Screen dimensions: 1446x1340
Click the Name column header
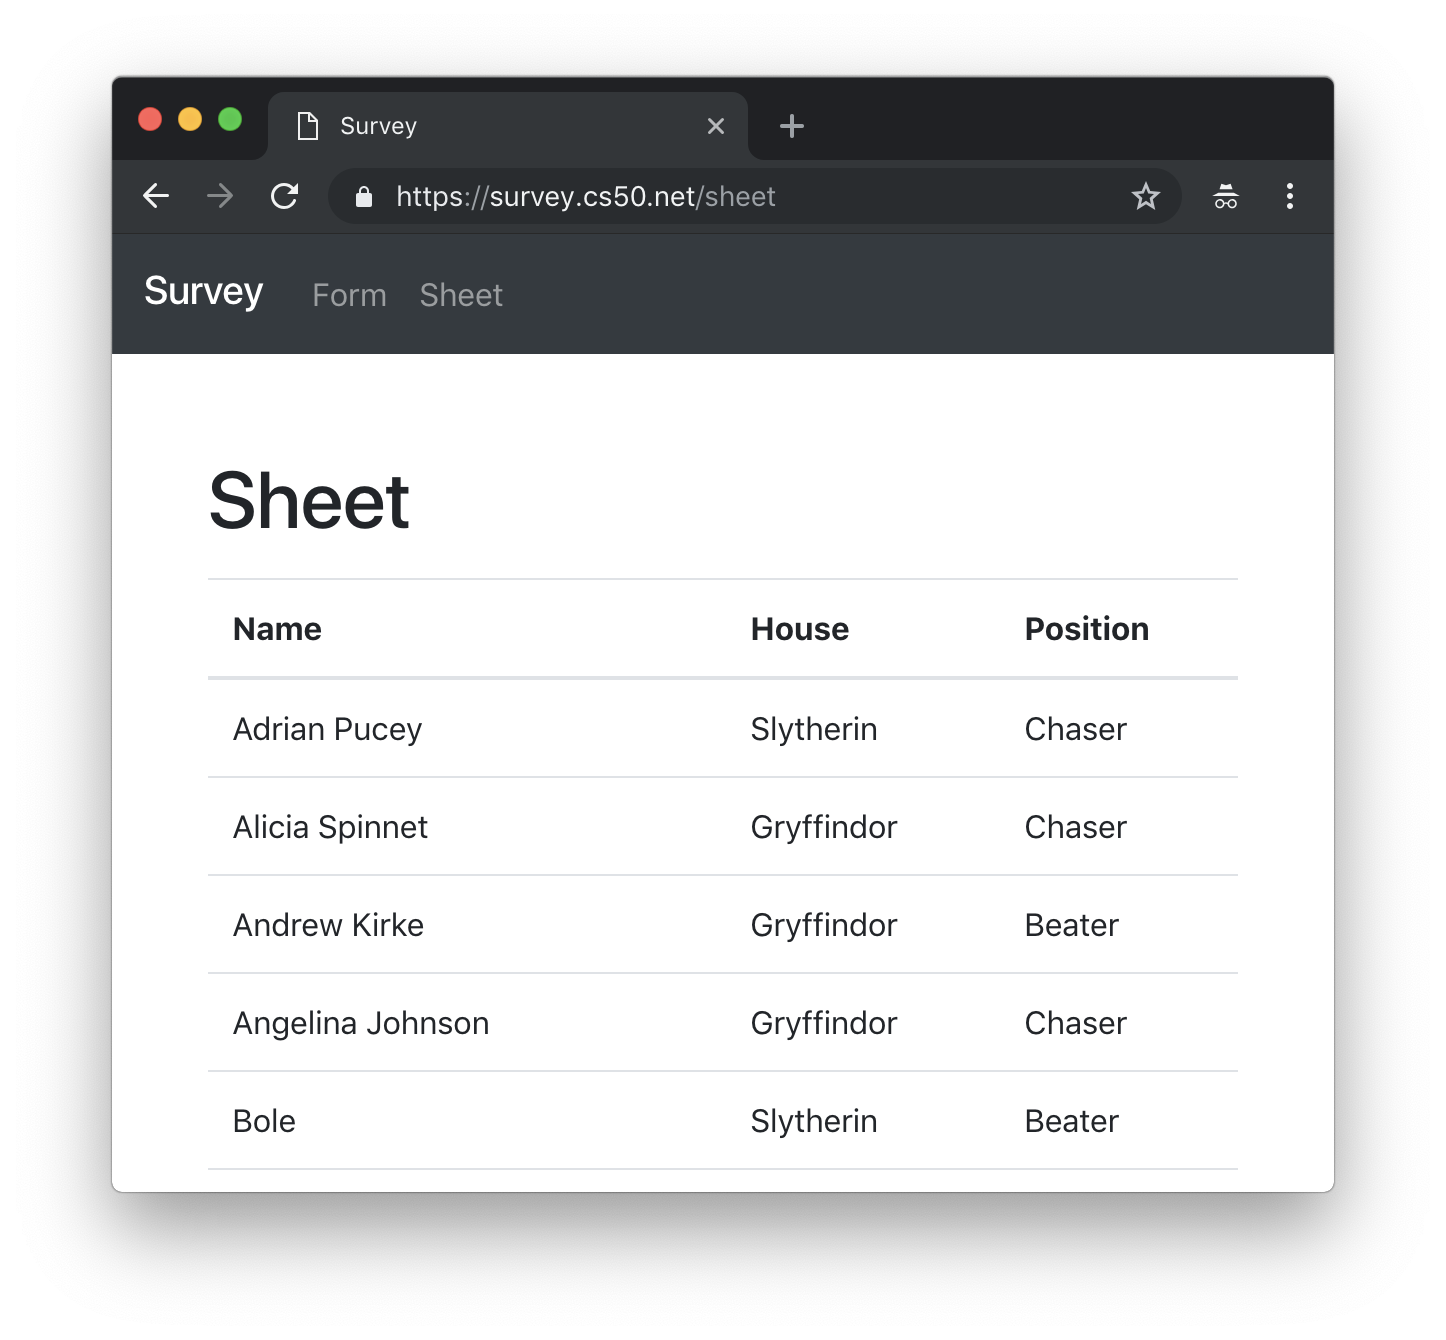(x=277, y=628)
